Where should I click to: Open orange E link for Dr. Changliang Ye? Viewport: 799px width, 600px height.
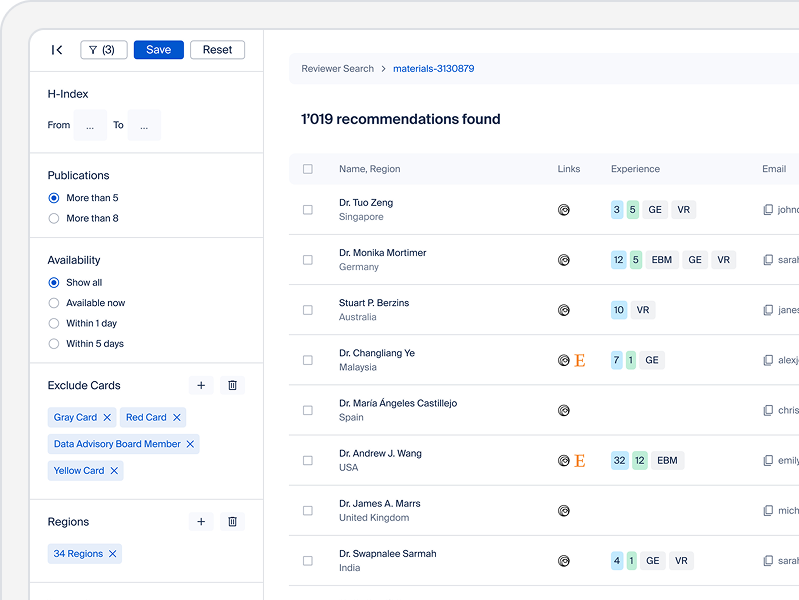pyautogui.click(x=579, y=360)
